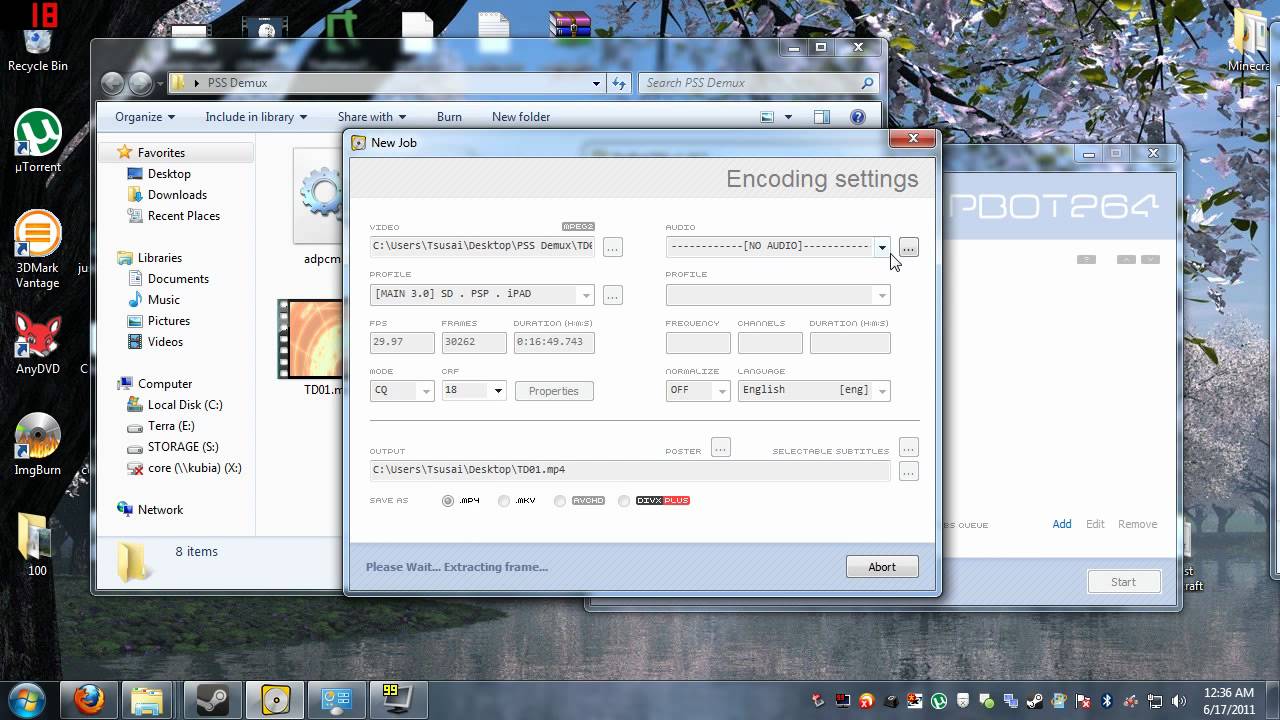Select the folder named 100 on the desktop
Screen dimensions: 1280x720
[x=37, y=544]
